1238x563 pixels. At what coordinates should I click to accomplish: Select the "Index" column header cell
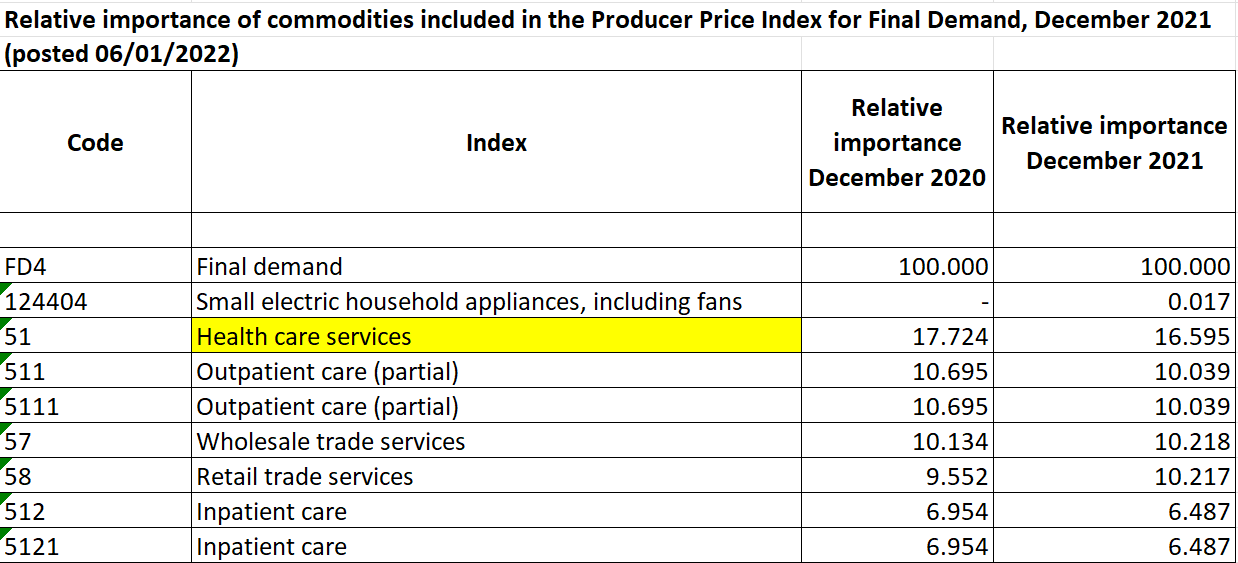click(x=496, y=143)
